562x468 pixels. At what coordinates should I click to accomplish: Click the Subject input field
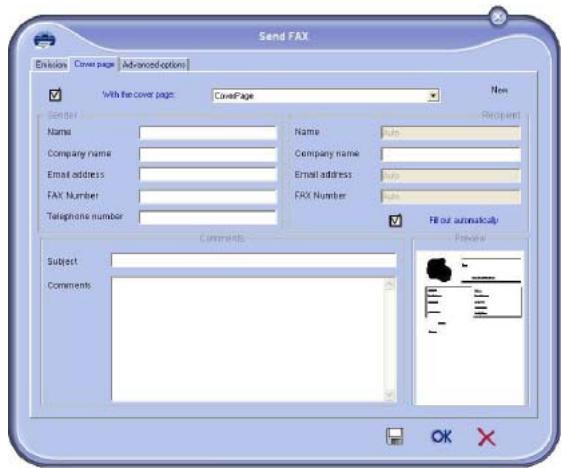[254, 261]
